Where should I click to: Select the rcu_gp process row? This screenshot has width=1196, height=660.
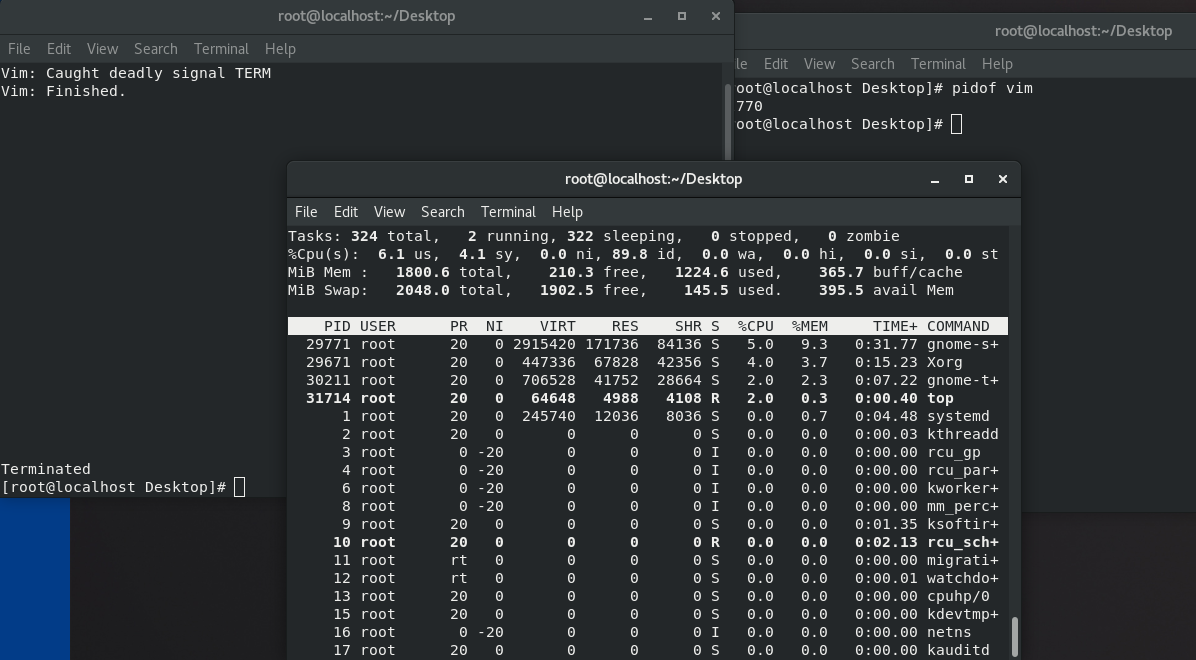[648, 452]
